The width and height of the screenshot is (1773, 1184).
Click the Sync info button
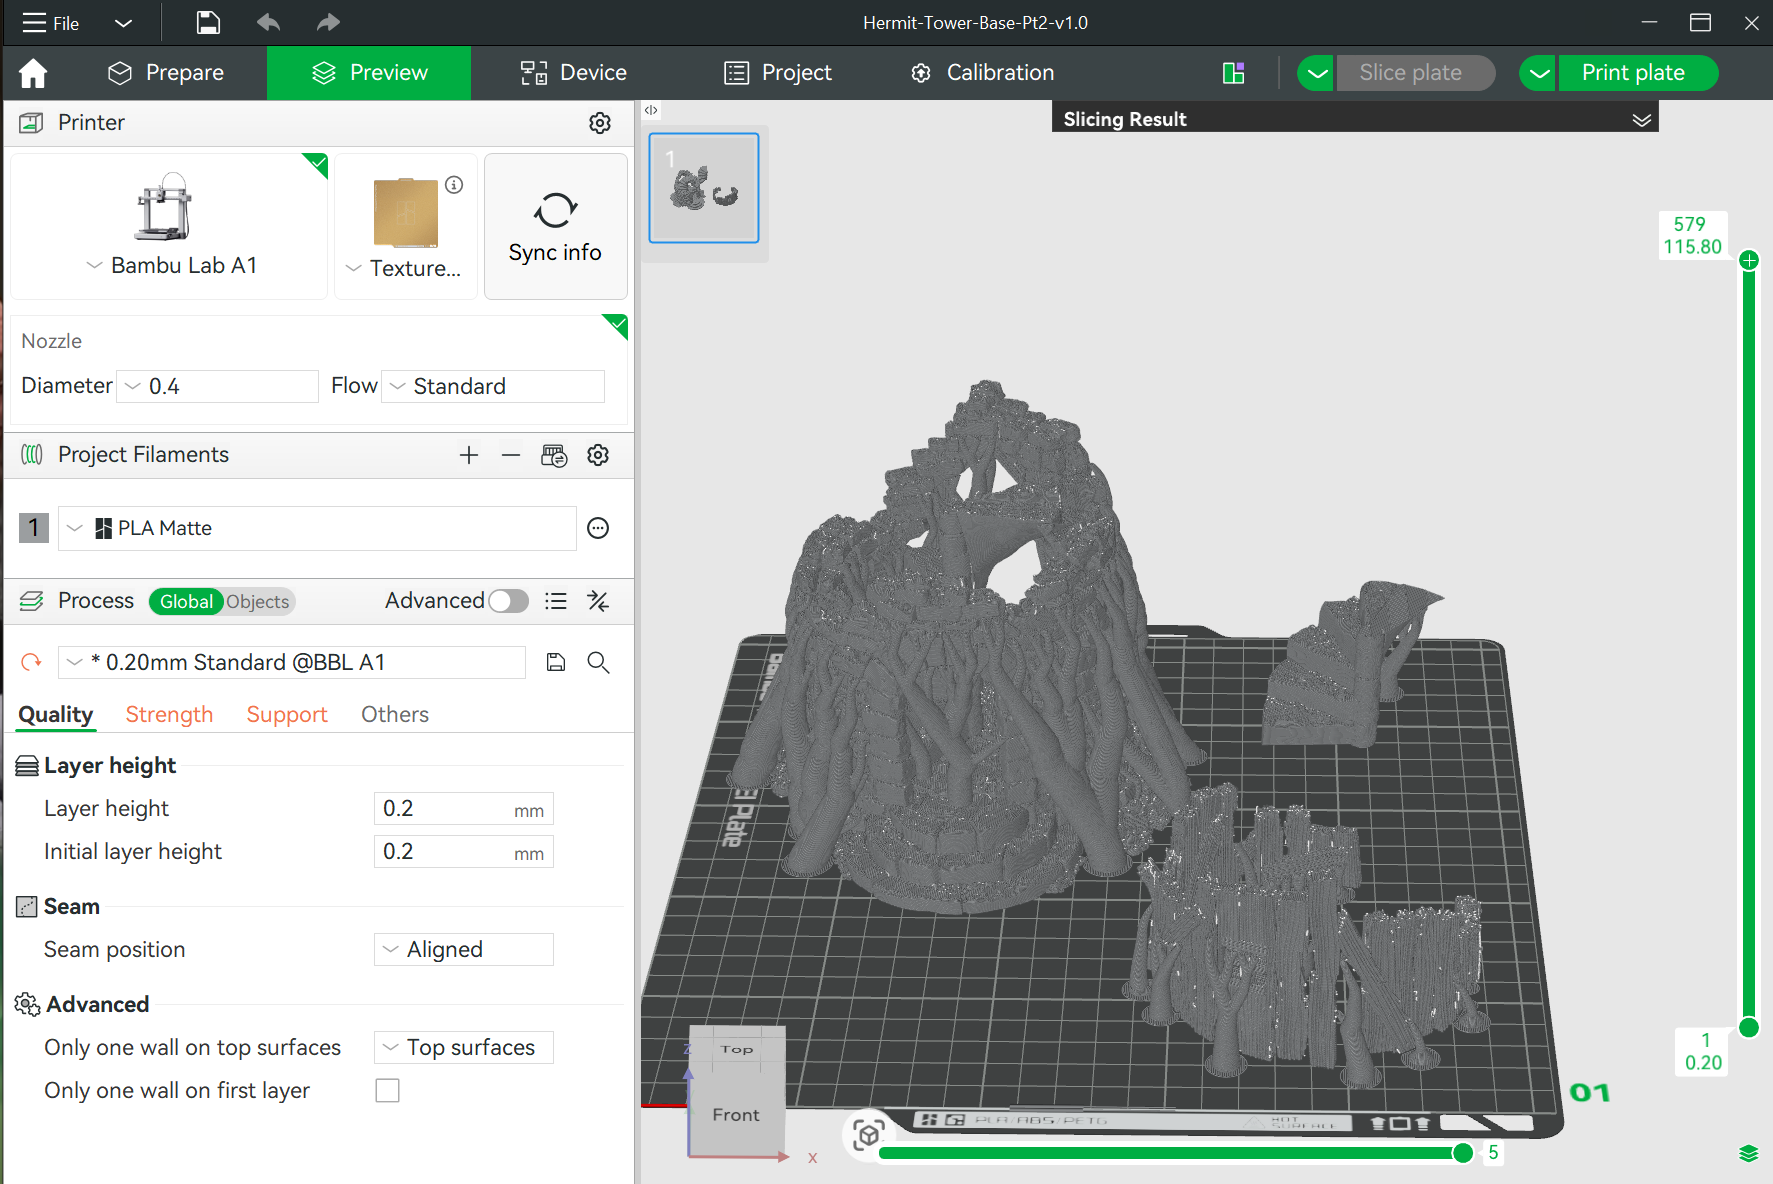[x=555, y=227]
